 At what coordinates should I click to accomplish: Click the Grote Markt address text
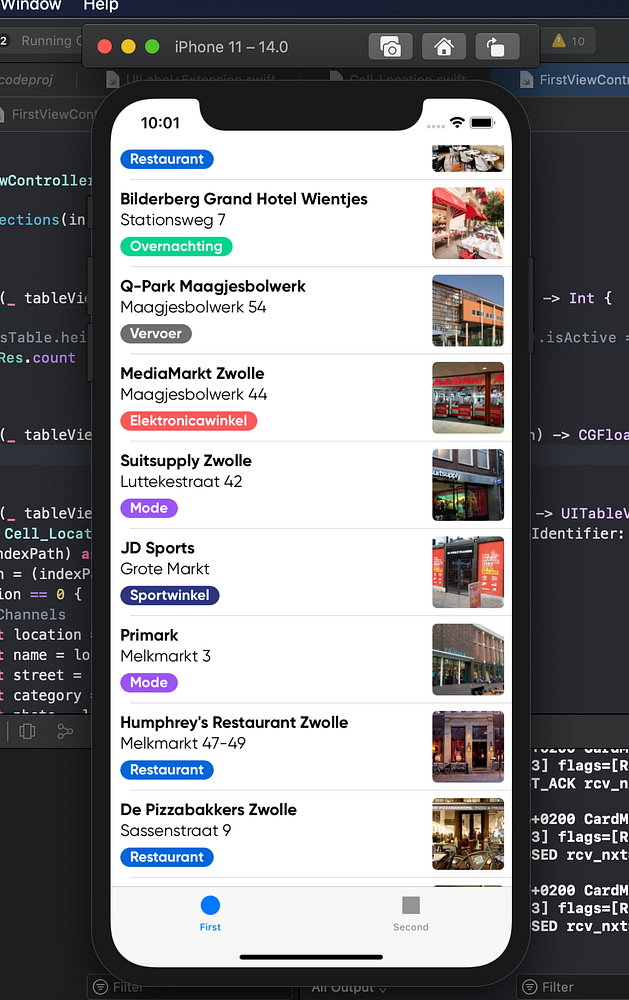[165, 569]
